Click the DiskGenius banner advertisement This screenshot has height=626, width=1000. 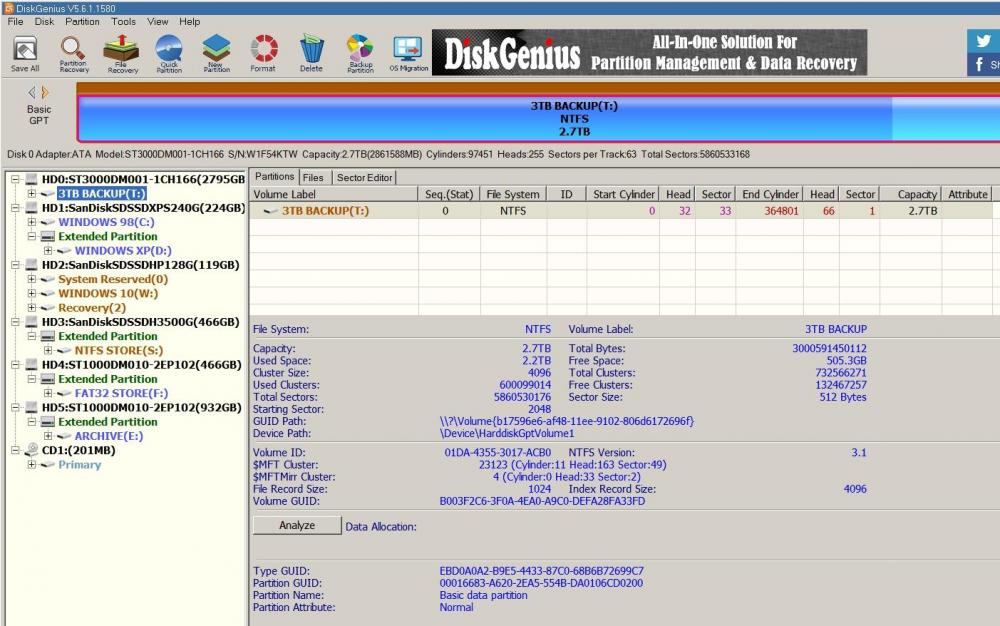[649, 52]
